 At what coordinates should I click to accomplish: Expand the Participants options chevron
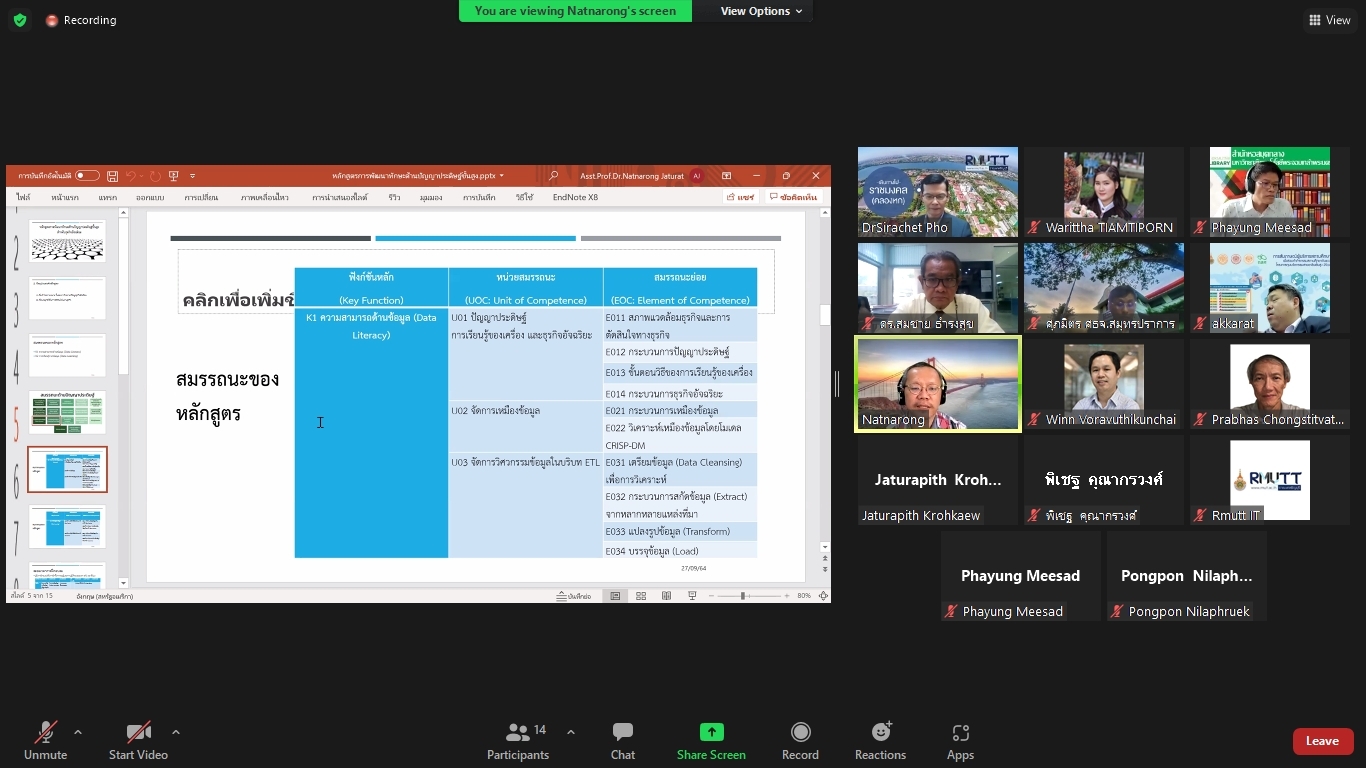point(571,732)
